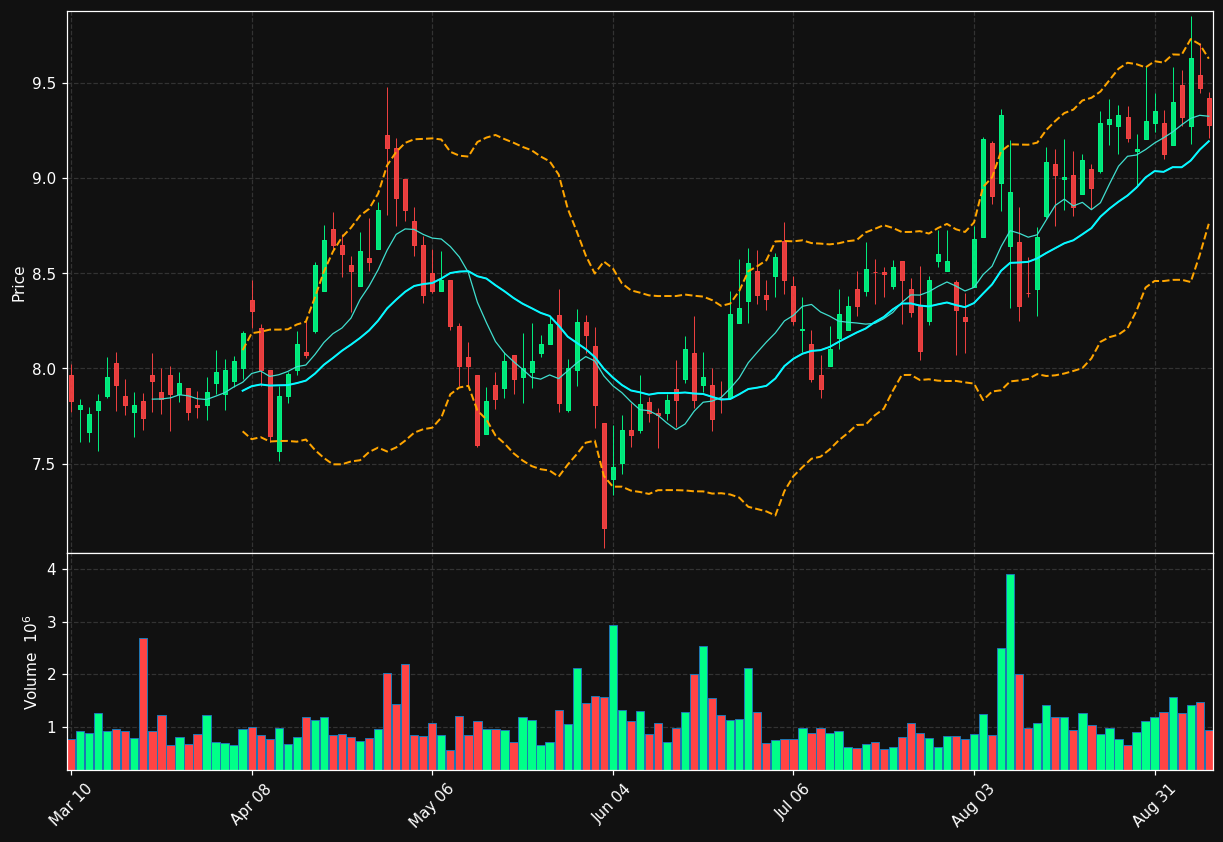Click the volume axis tick label 2
Screen dimensions: 1223x842
[52, 675]
